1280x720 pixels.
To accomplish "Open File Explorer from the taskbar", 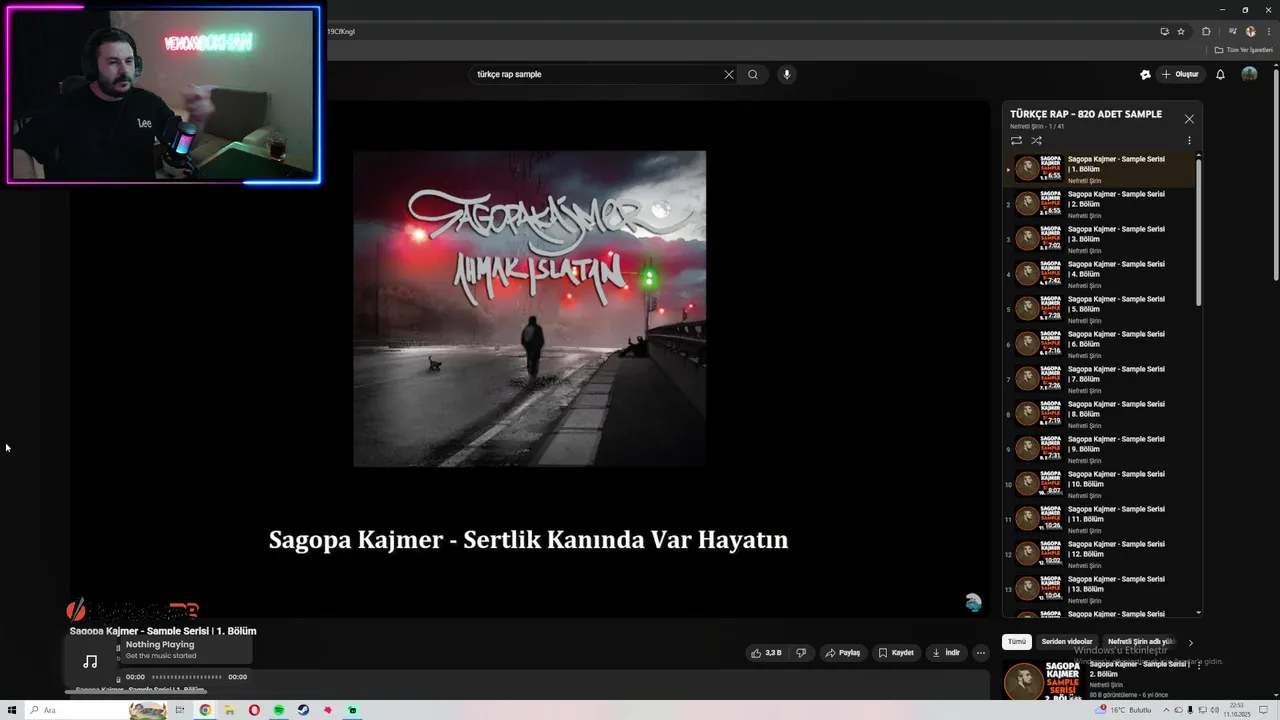I will 229,710.
